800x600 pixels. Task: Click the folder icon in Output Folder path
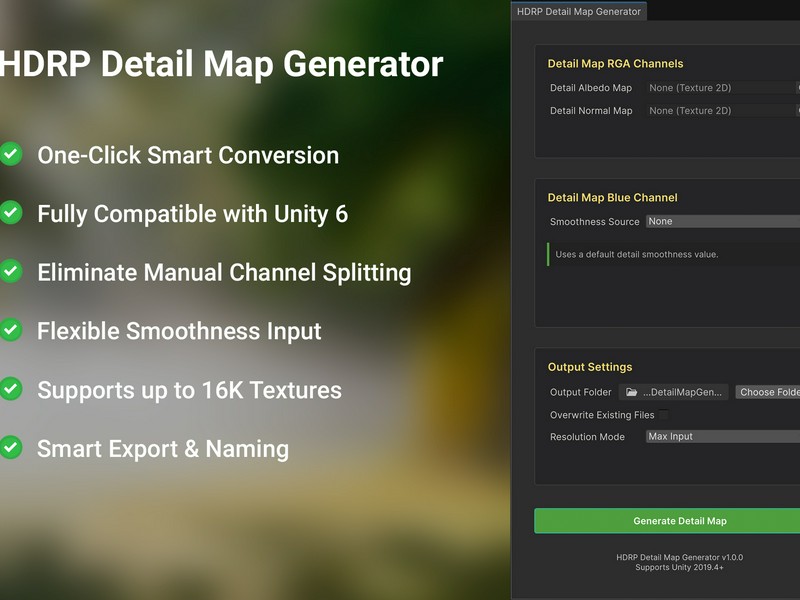[632, 392]
